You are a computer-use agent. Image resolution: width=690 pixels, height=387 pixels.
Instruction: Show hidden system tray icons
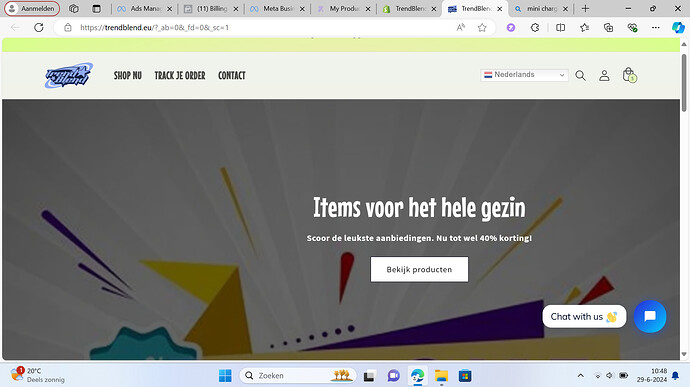tap(580, 376)
